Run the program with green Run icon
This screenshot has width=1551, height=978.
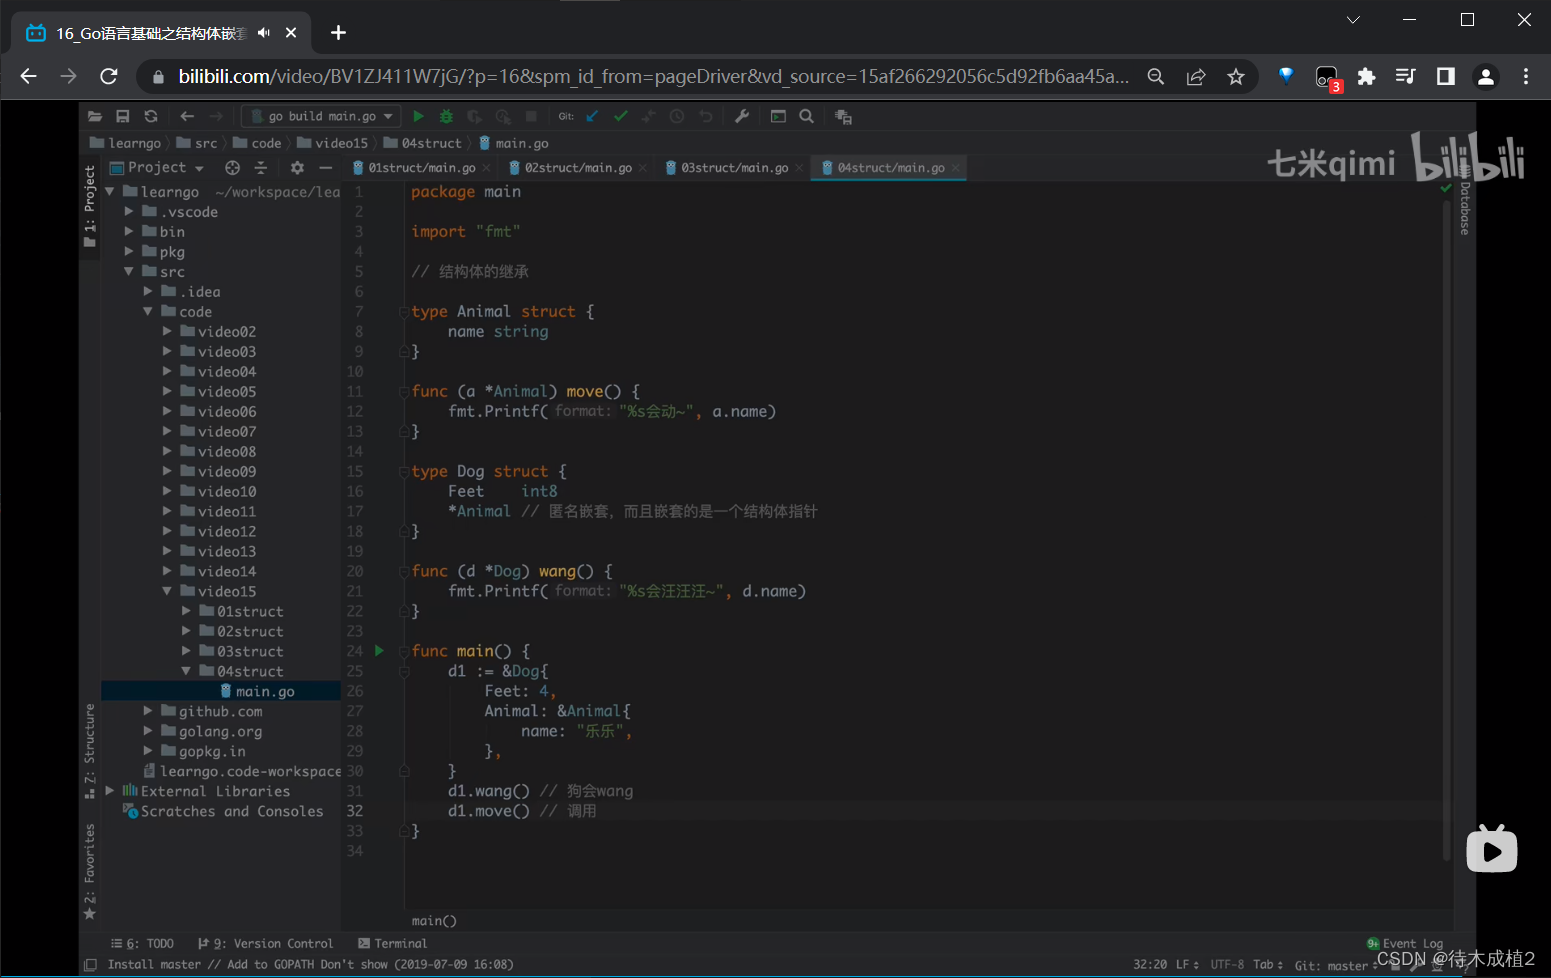419,116
